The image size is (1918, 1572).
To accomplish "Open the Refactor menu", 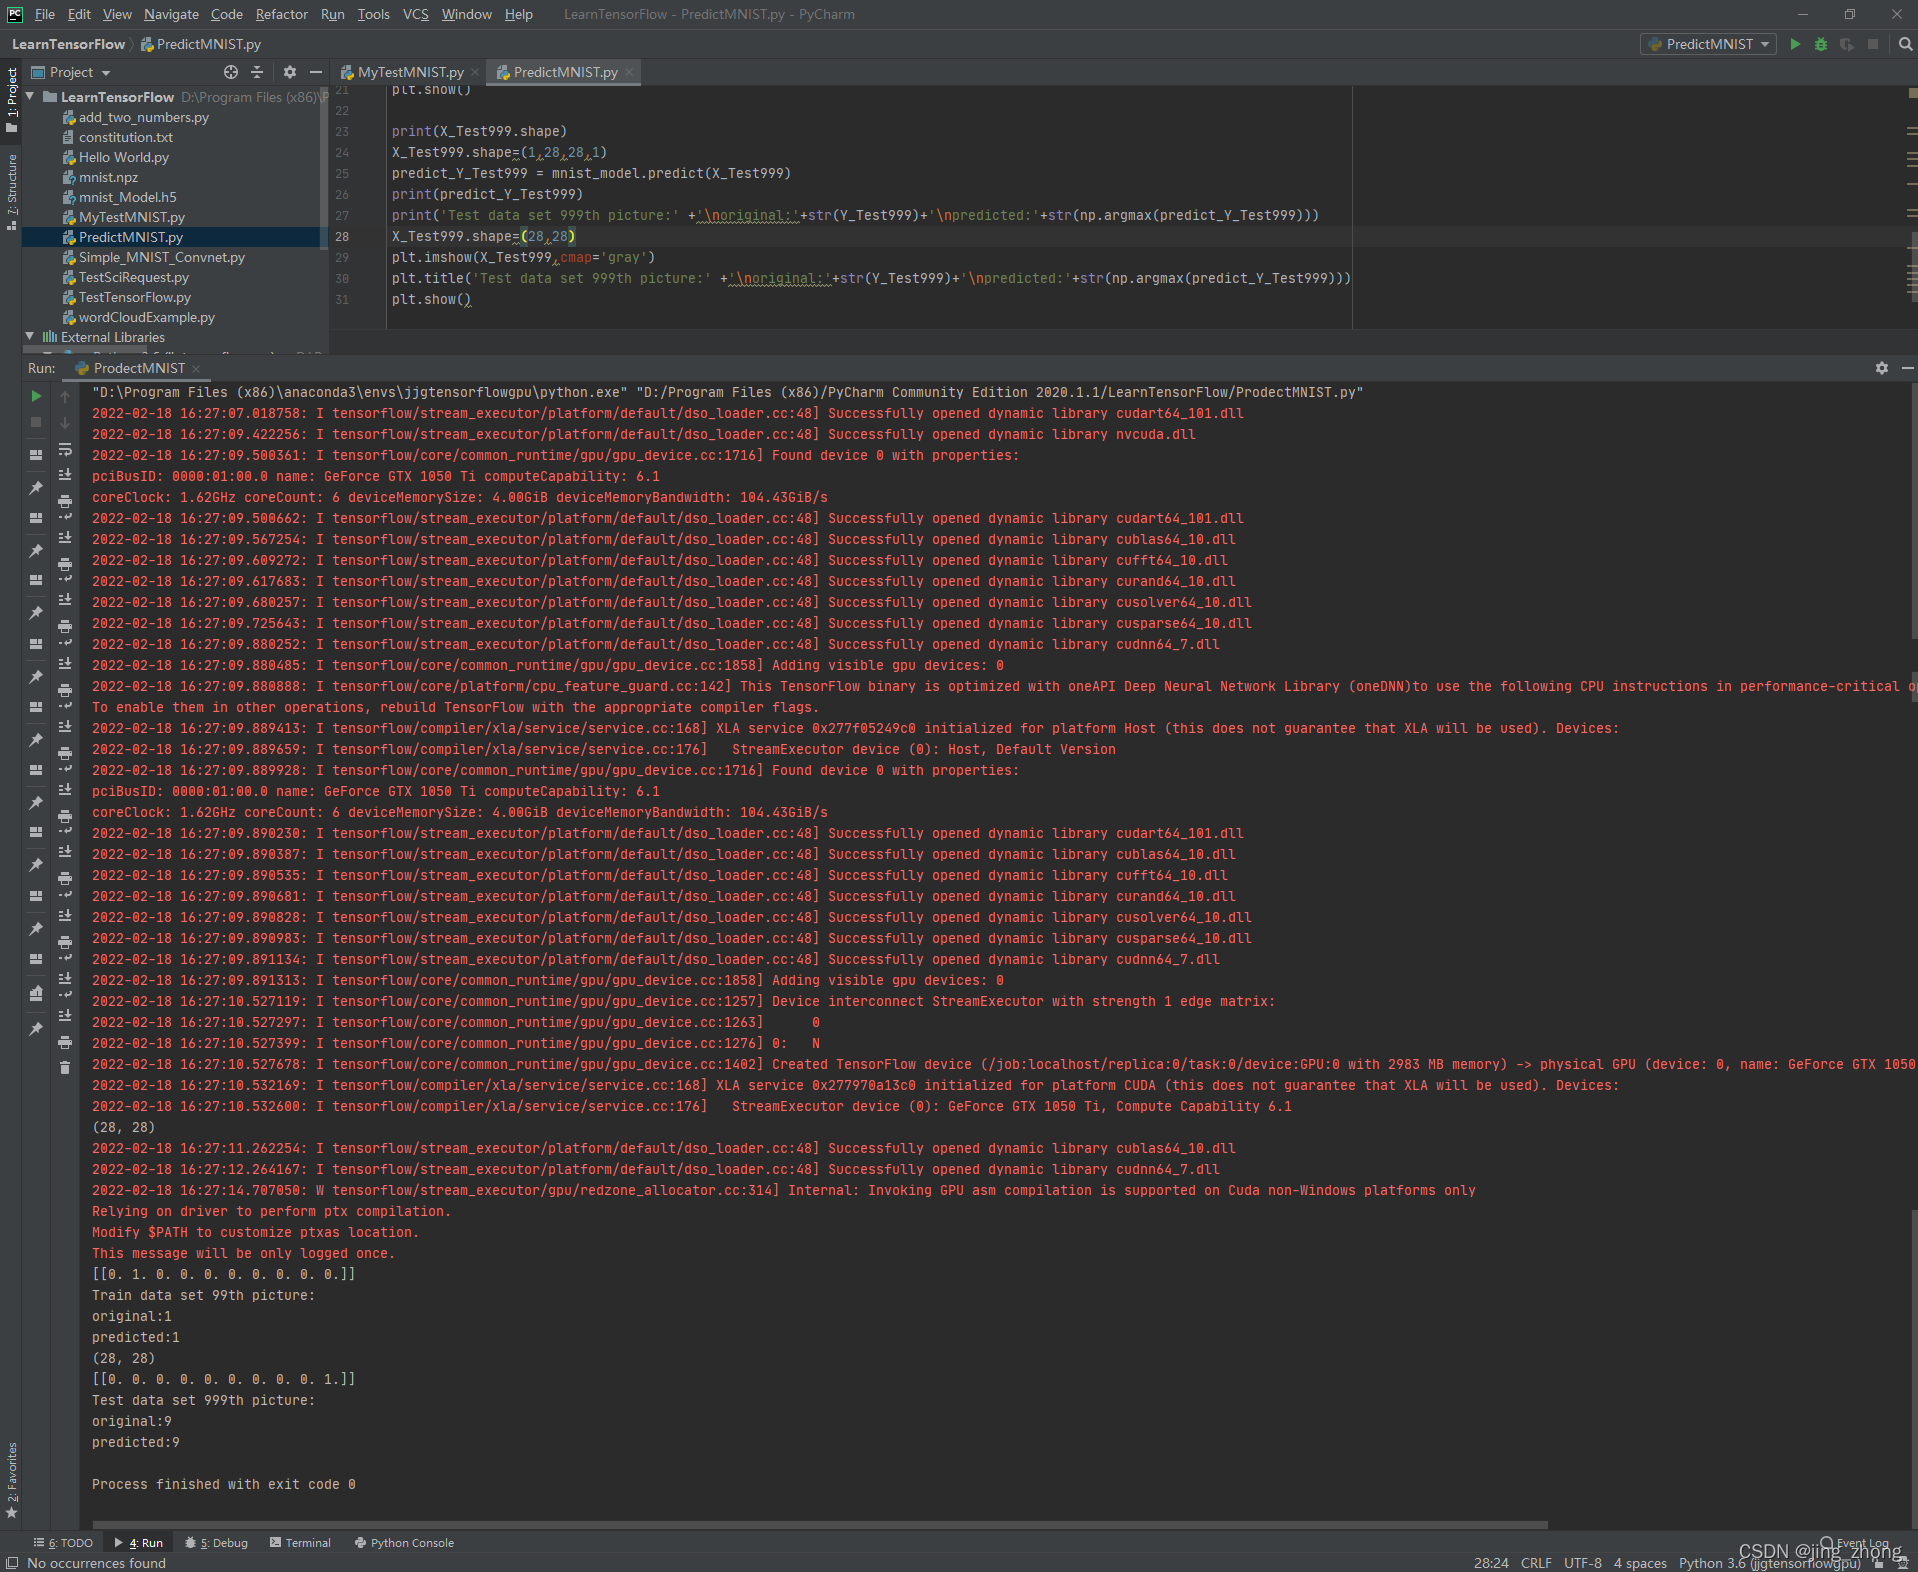I will 282,14.
